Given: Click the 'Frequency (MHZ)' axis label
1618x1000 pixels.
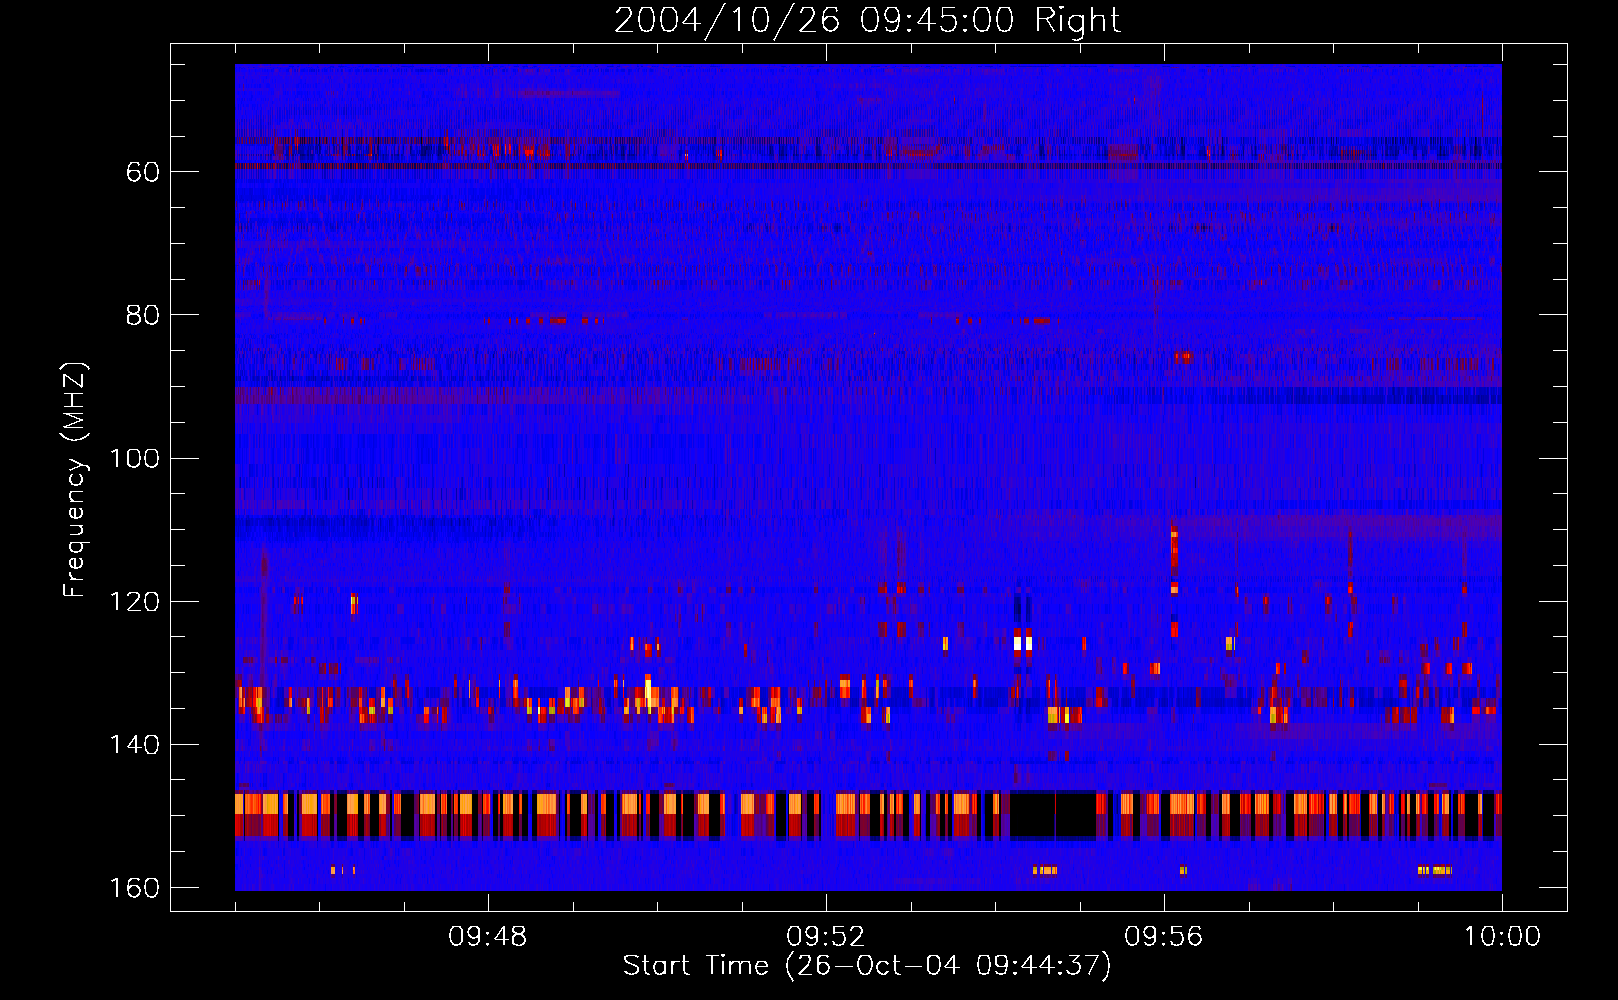Looking at the screenshot, I should coord(75,480).
